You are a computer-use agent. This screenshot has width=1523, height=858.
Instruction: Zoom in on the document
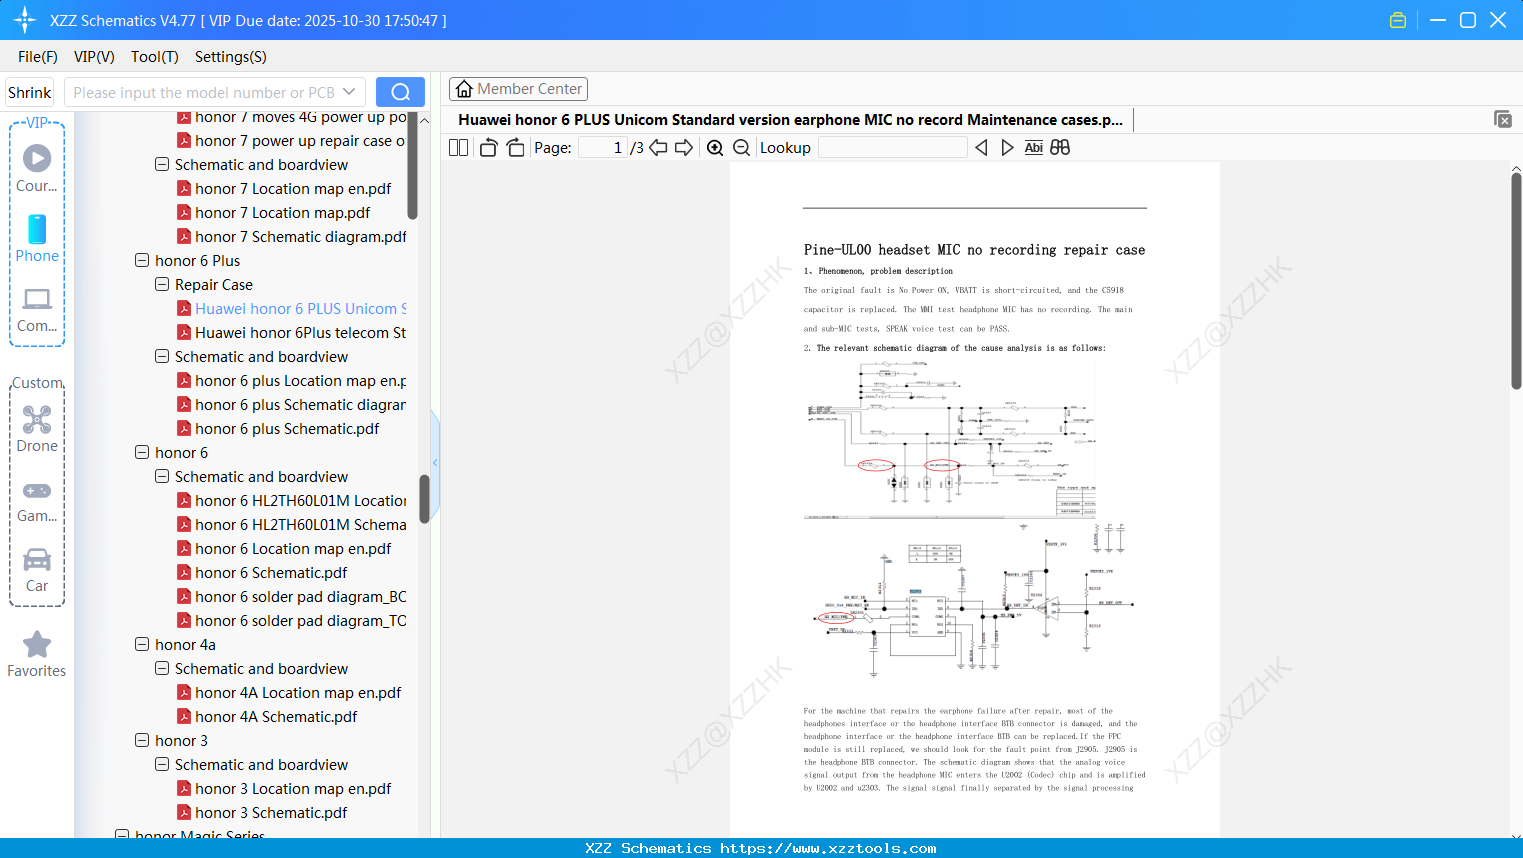pos(715,148)
